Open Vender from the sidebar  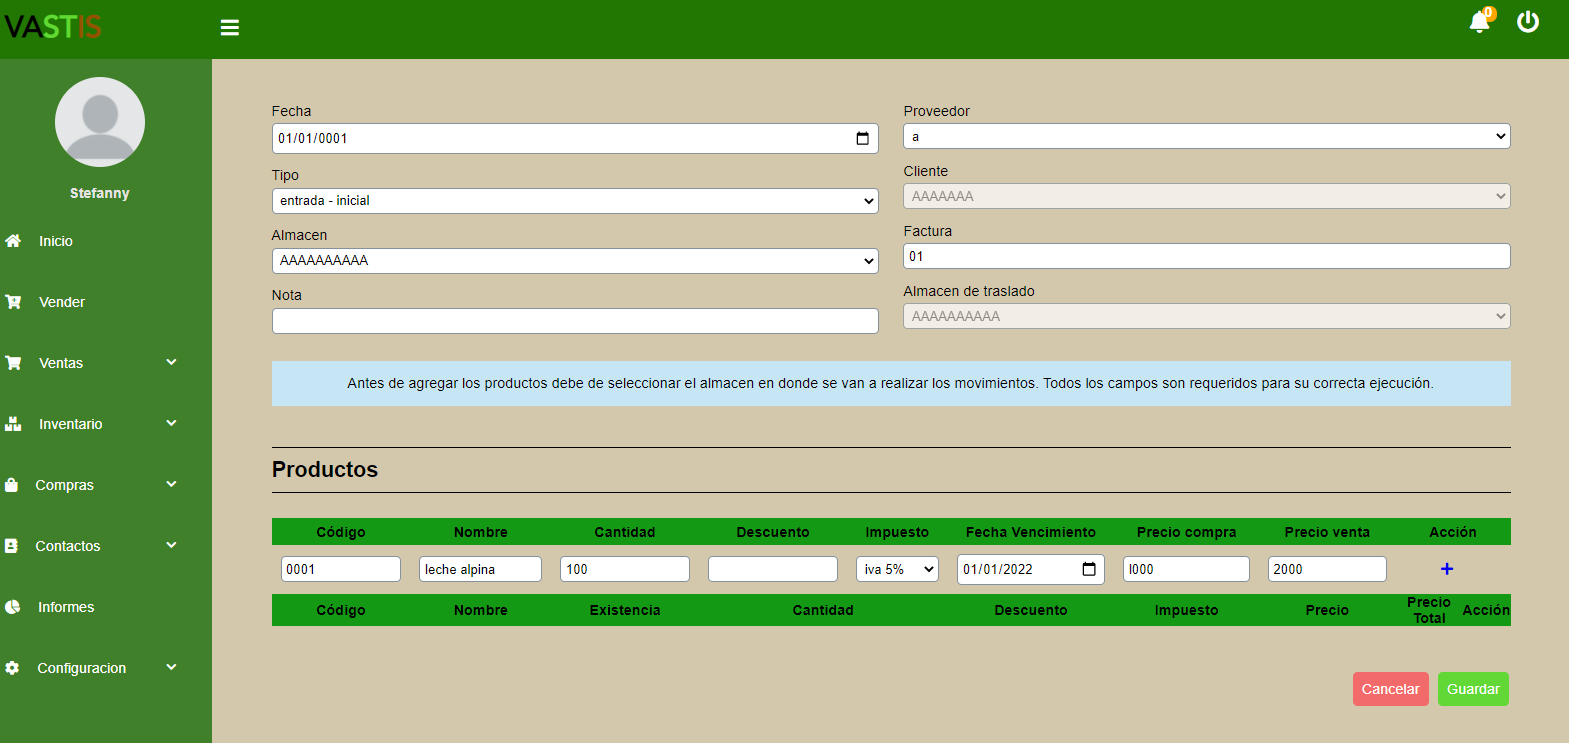tap(61, 302)
